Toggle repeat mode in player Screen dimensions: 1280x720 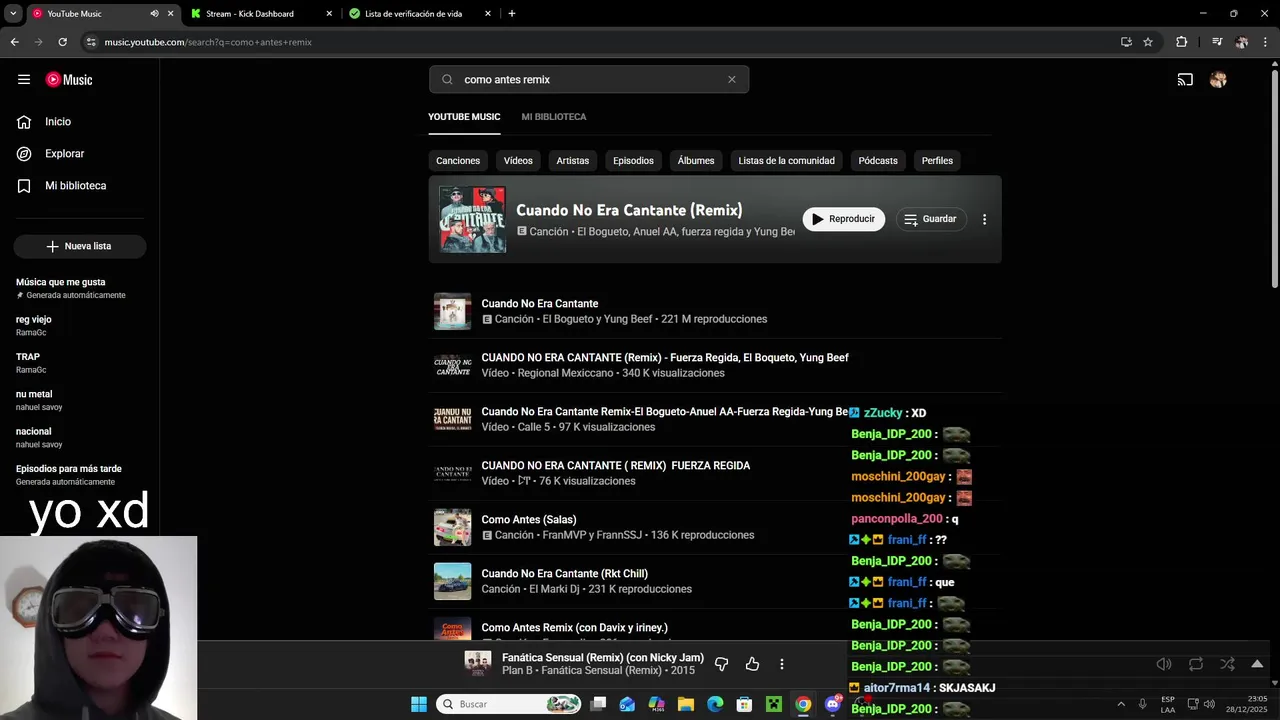1196,664
